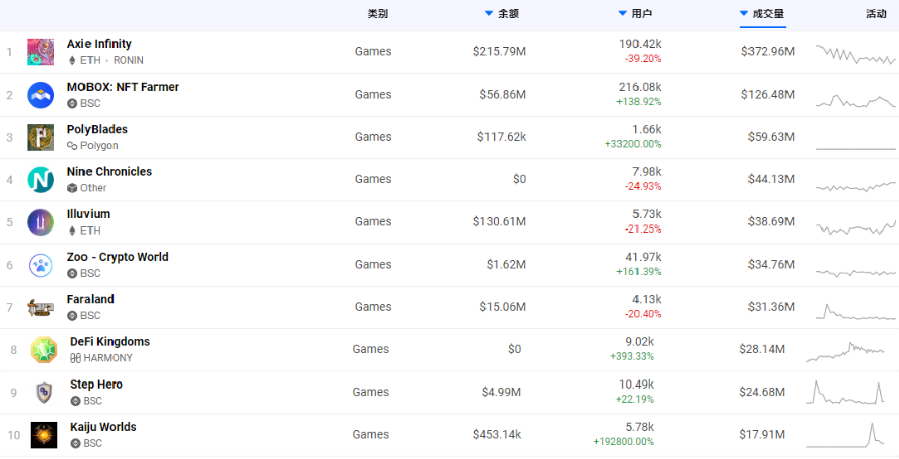The image size is (899, 459).
Task: Select the +393.33% change for DeFi Kingdoms
Action: point(632,356)
